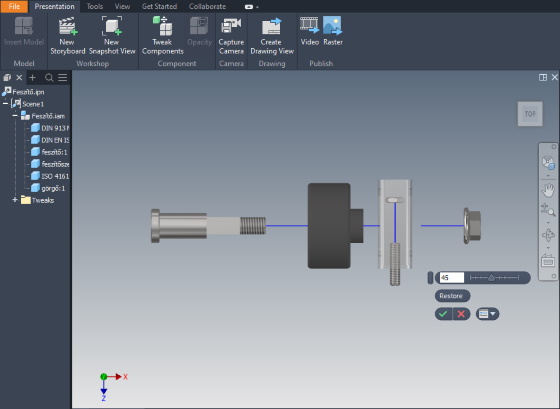560x409 pixels.
Task: Close the model browser tab
Action: [19, 78]
